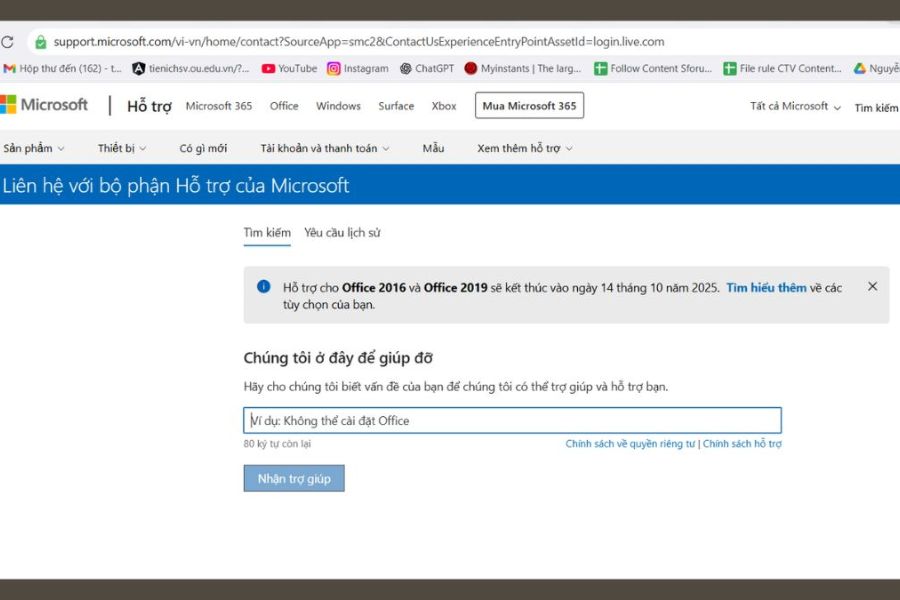Viewport: 900px width, 600px height.
Task: Click the Nhận trợ giúp button
Action: tap(294, 478)
